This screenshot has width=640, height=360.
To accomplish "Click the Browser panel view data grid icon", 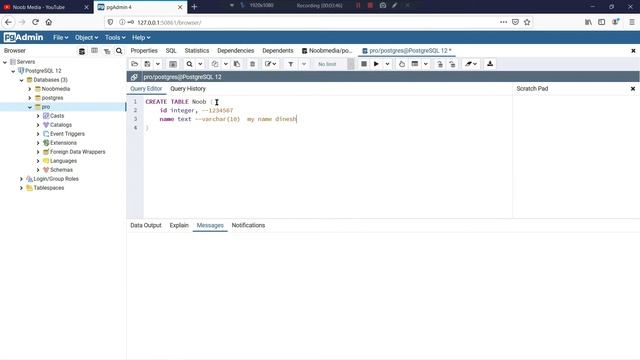I will pos(94,51).
